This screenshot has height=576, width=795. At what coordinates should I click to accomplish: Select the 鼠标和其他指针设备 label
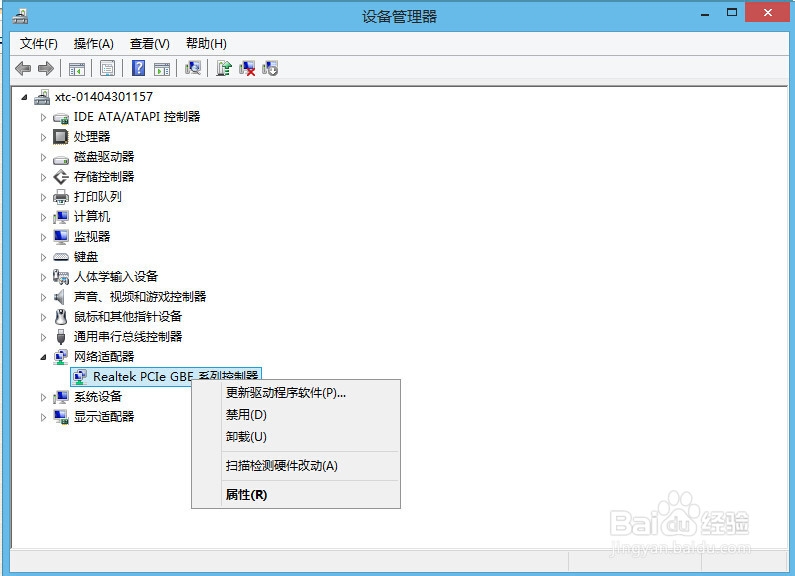pyautogui.click(x=128, y=317)
